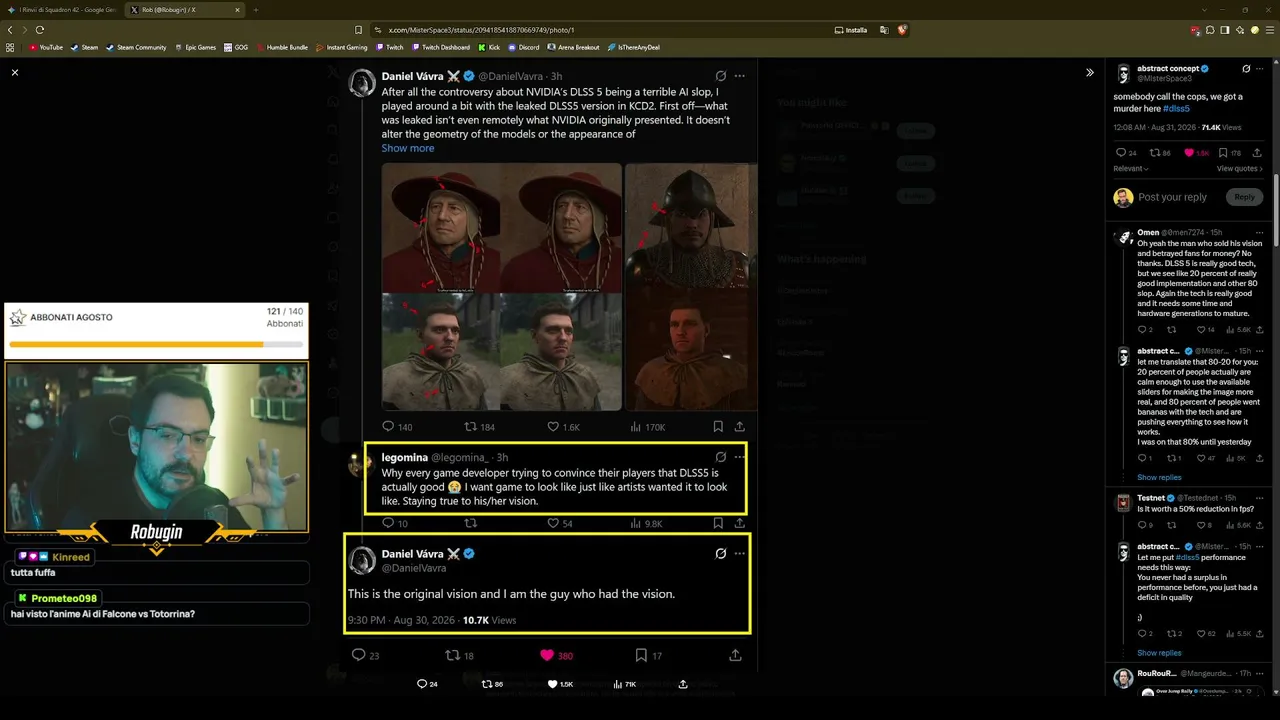Reply to highlighted post with 23 replies
This screenshot has height=720, width=1280.
365,656
